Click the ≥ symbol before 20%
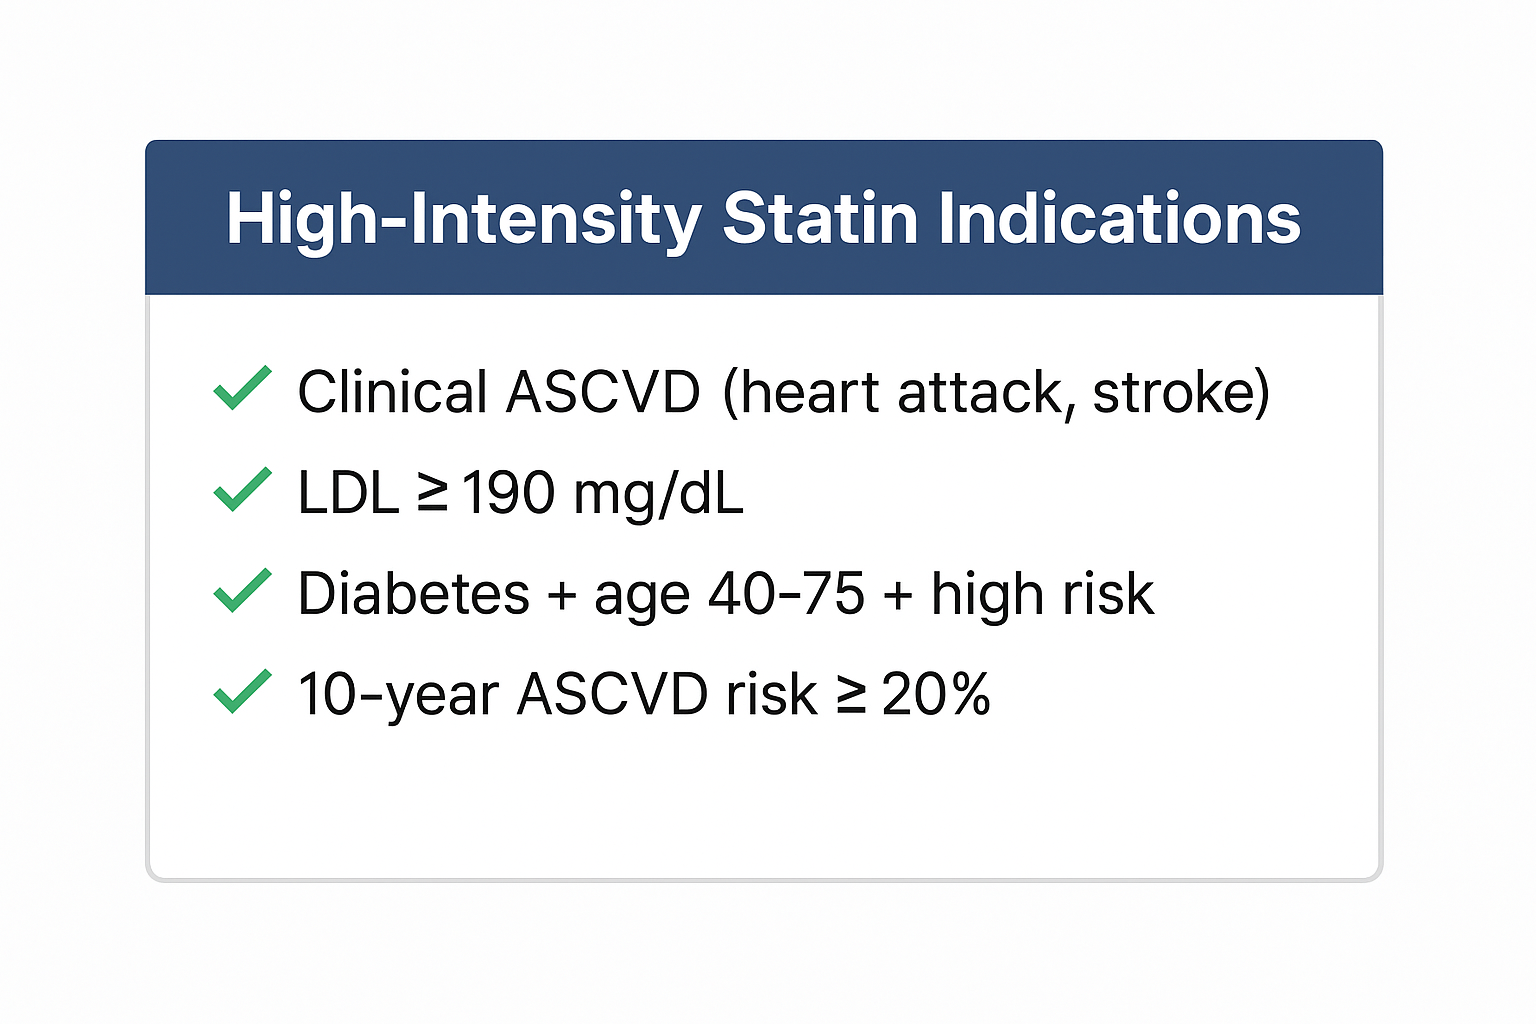1536x1024 pixels. click(x=851, y=693)
